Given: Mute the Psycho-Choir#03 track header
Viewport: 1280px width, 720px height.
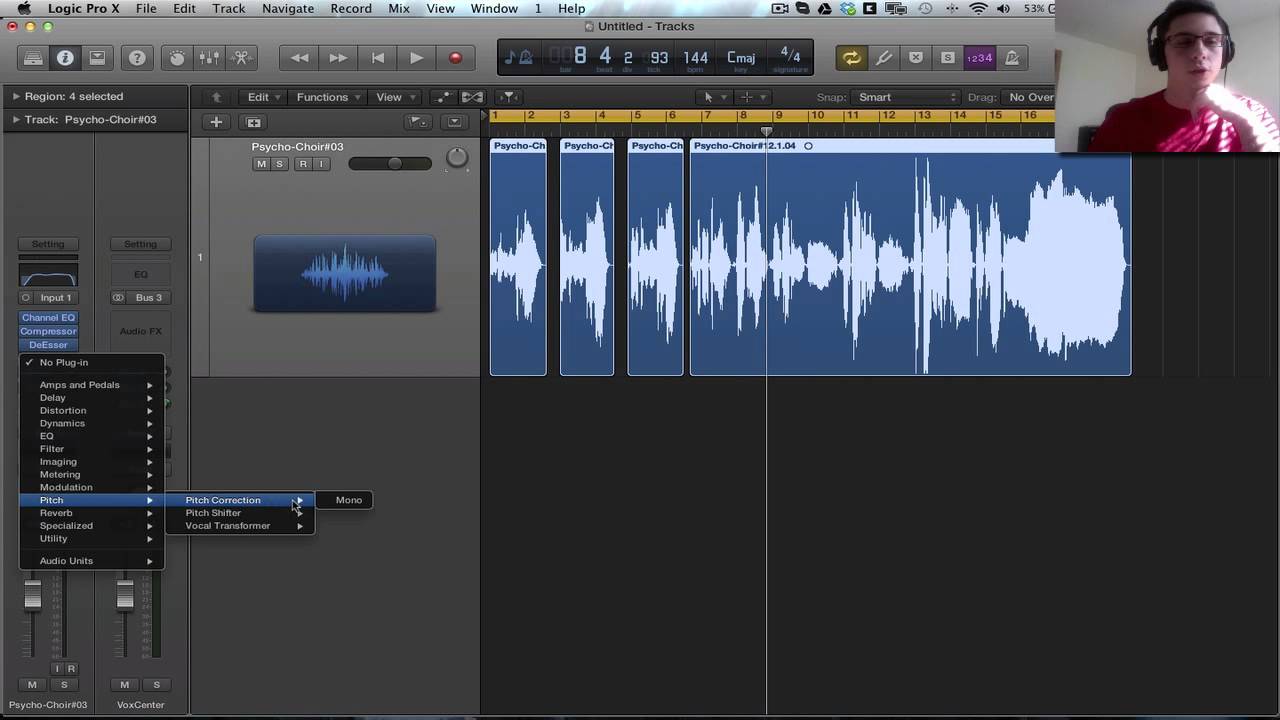Looking at the screenshot, I should (261, 164).
